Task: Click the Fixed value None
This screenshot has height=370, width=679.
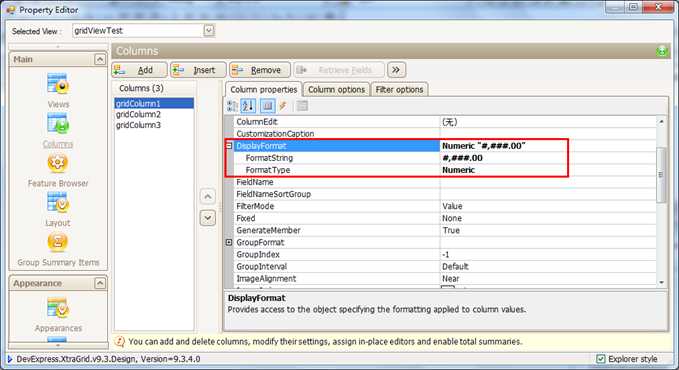Action: (x=452, y=218)
